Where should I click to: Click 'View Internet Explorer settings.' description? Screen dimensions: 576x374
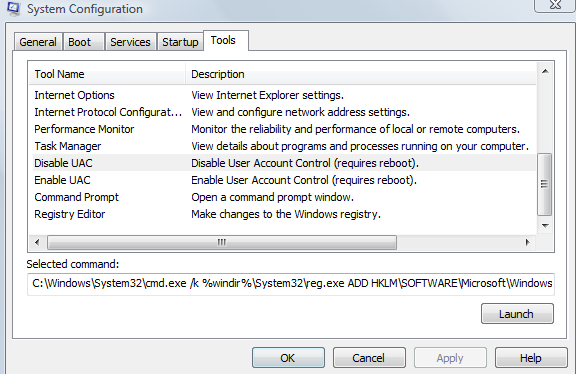coord(267,95)
